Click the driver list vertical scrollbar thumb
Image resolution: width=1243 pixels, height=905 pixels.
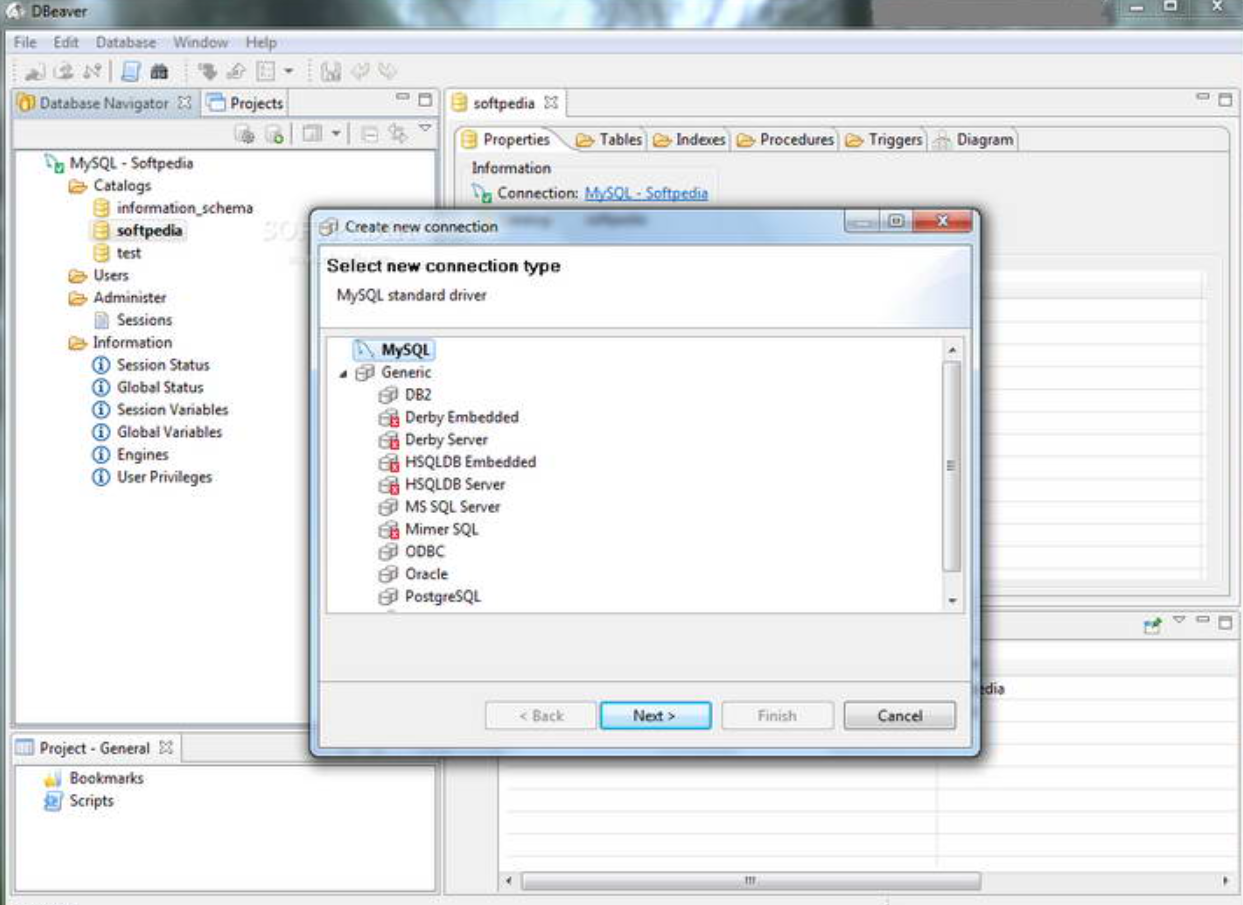[951, 466]
